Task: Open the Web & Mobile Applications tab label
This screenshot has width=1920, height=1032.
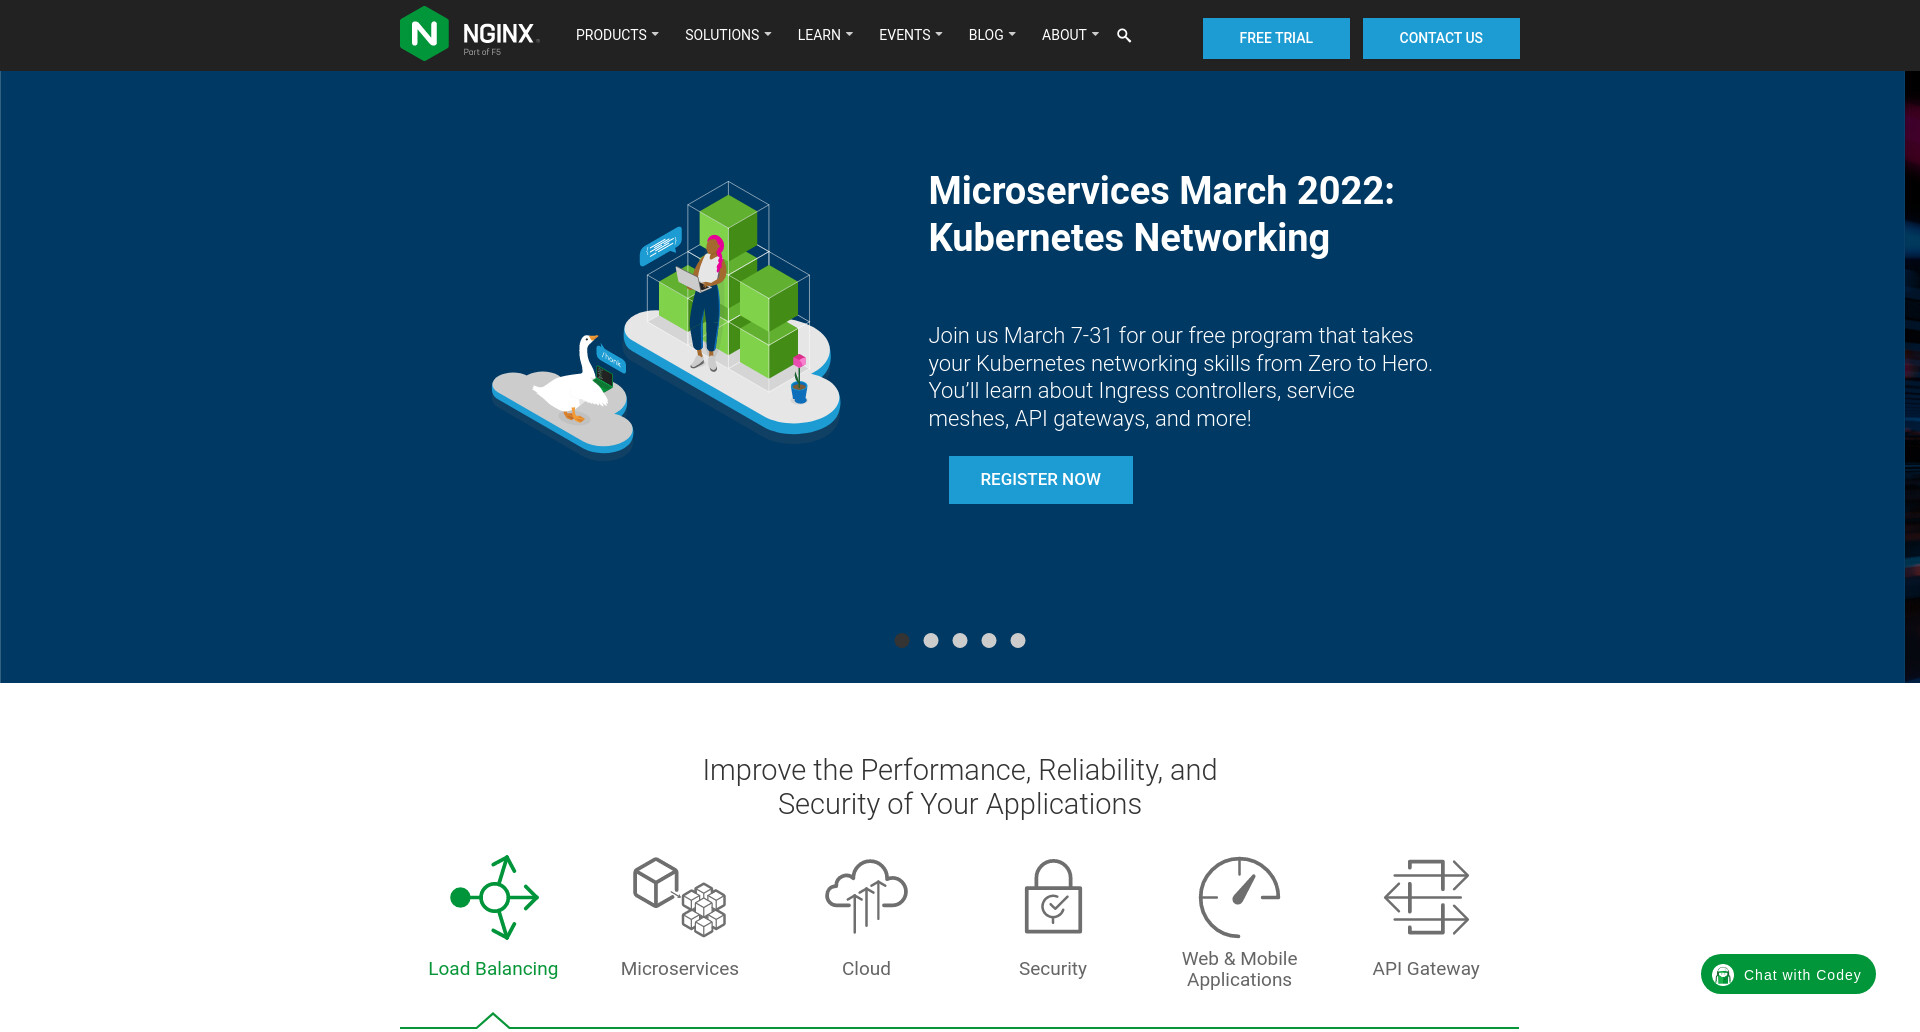Action: tap(1239, 970)
